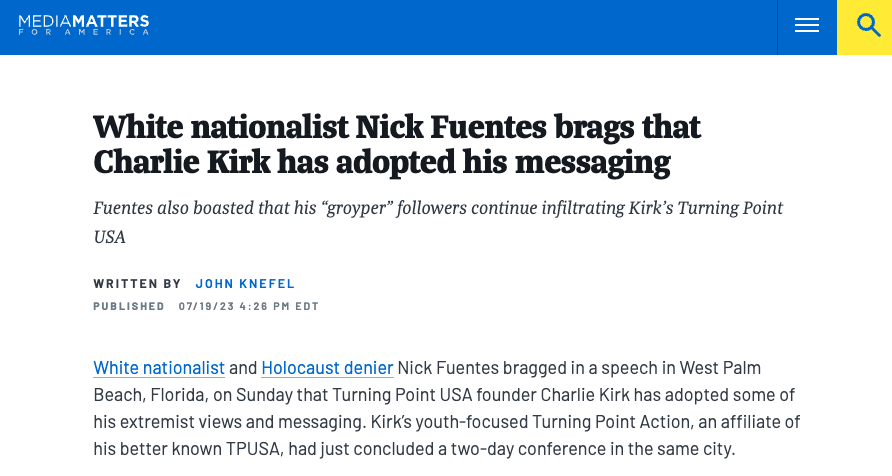Open the hamburger navigation menu
The width and height of the screenshot is (892, 476).
pyautogui.click(x=807, y=27)
